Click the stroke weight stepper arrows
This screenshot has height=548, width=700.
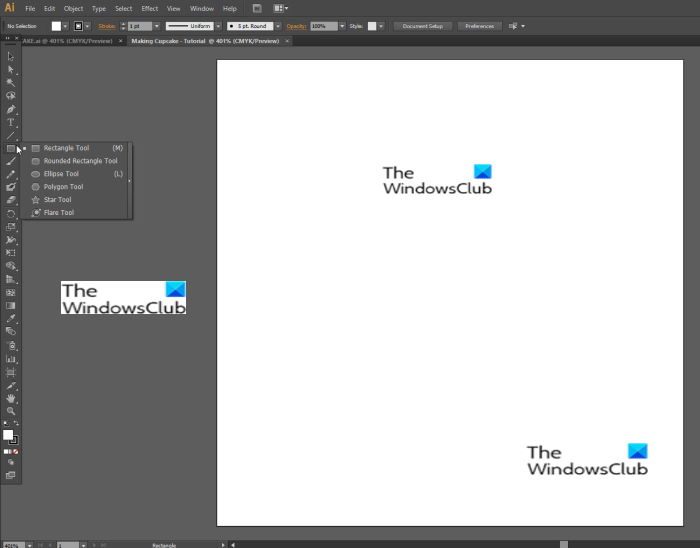[x=123, y=26]
